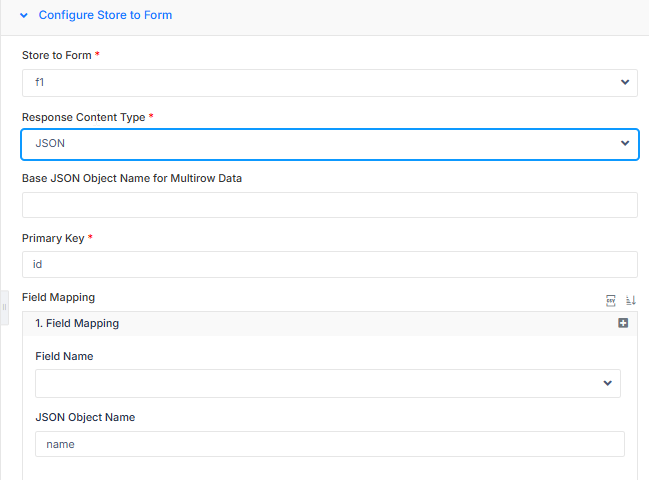Focus the Primary Key input containing id
The width and height of the screenshot is (649, 480).
tap(329, 264)
